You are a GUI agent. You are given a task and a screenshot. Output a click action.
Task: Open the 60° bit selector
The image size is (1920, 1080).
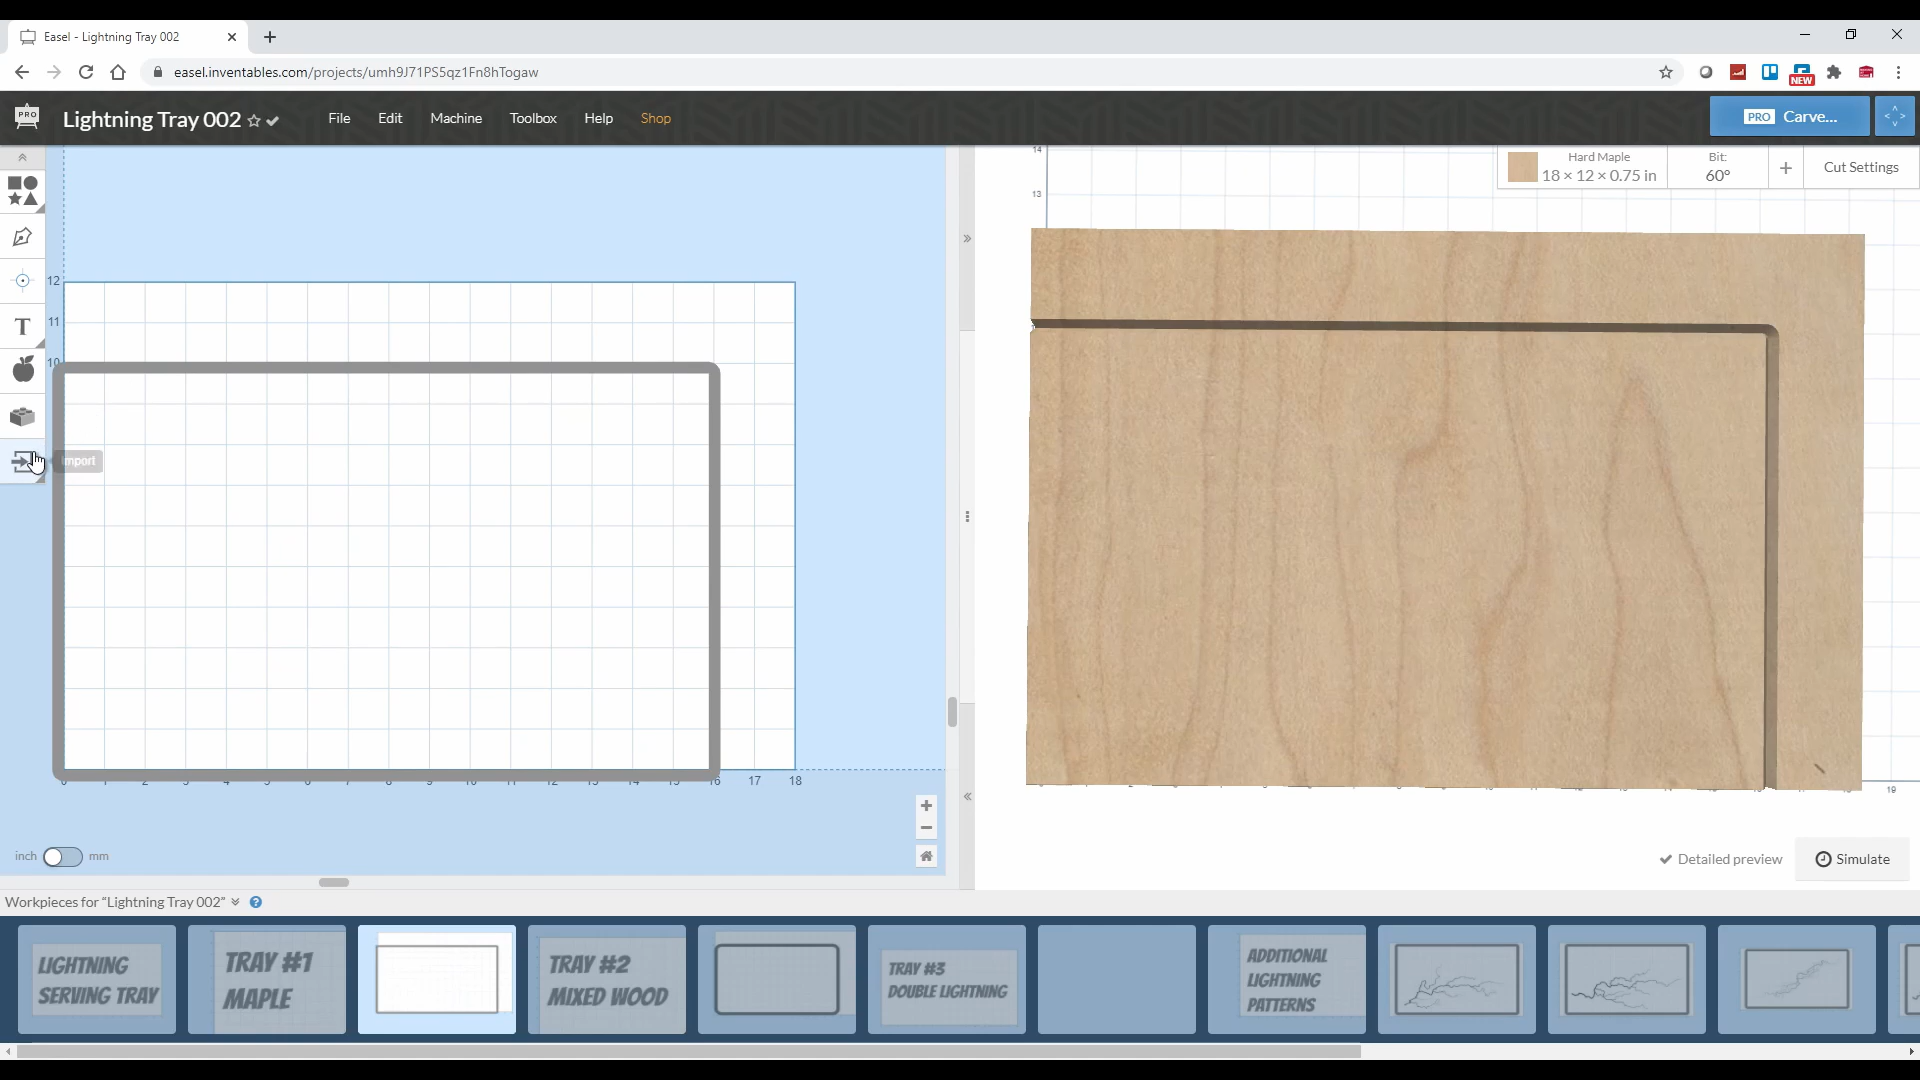1717,167
